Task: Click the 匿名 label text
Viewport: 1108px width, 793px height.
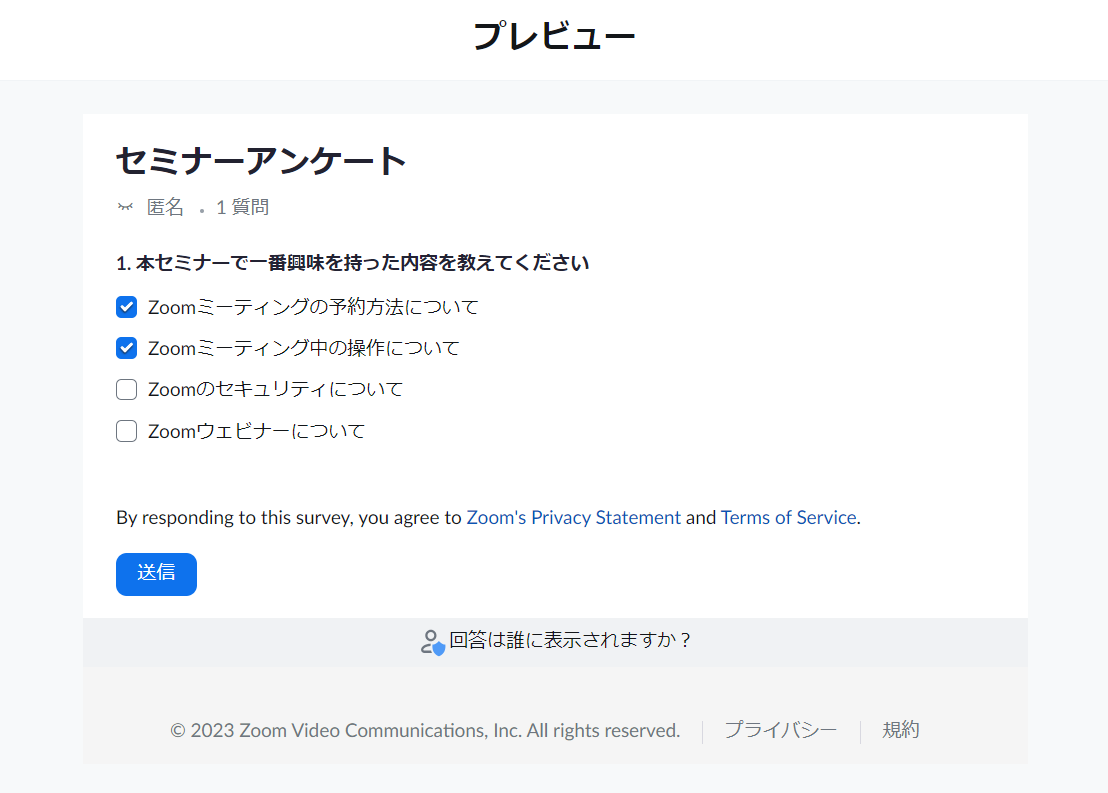Action: click(x=165, y=207)
